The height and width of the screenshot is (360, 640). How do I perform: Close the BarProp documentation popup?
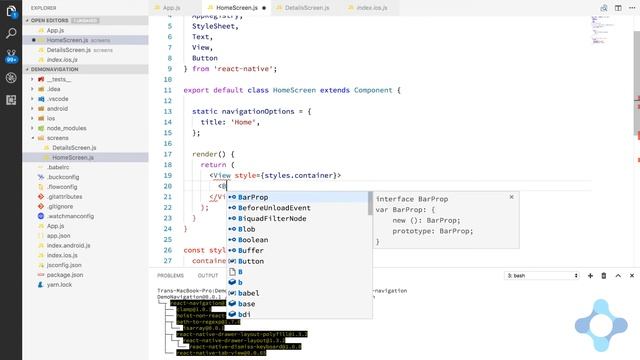pos(511,197)
